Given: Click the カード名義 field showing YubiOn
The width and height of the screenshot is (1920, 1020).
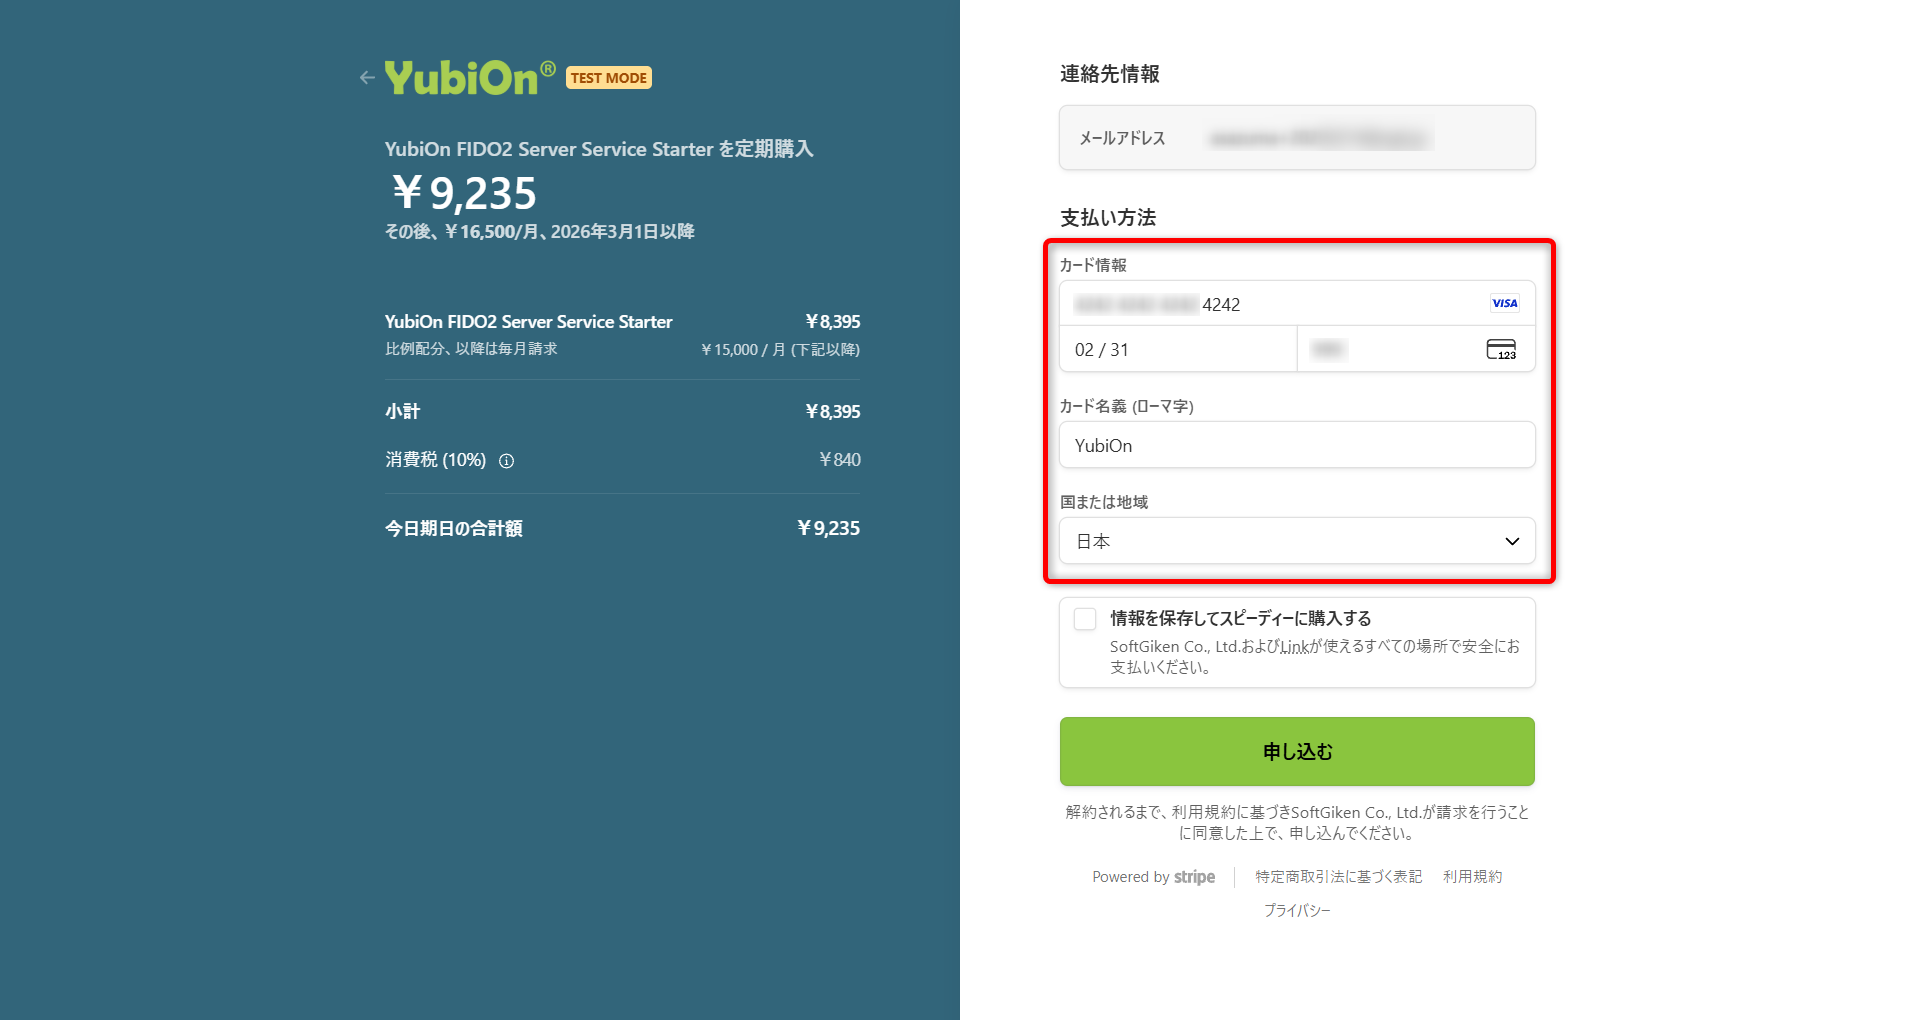Looking at the screenshot, I should [1296, 445].
